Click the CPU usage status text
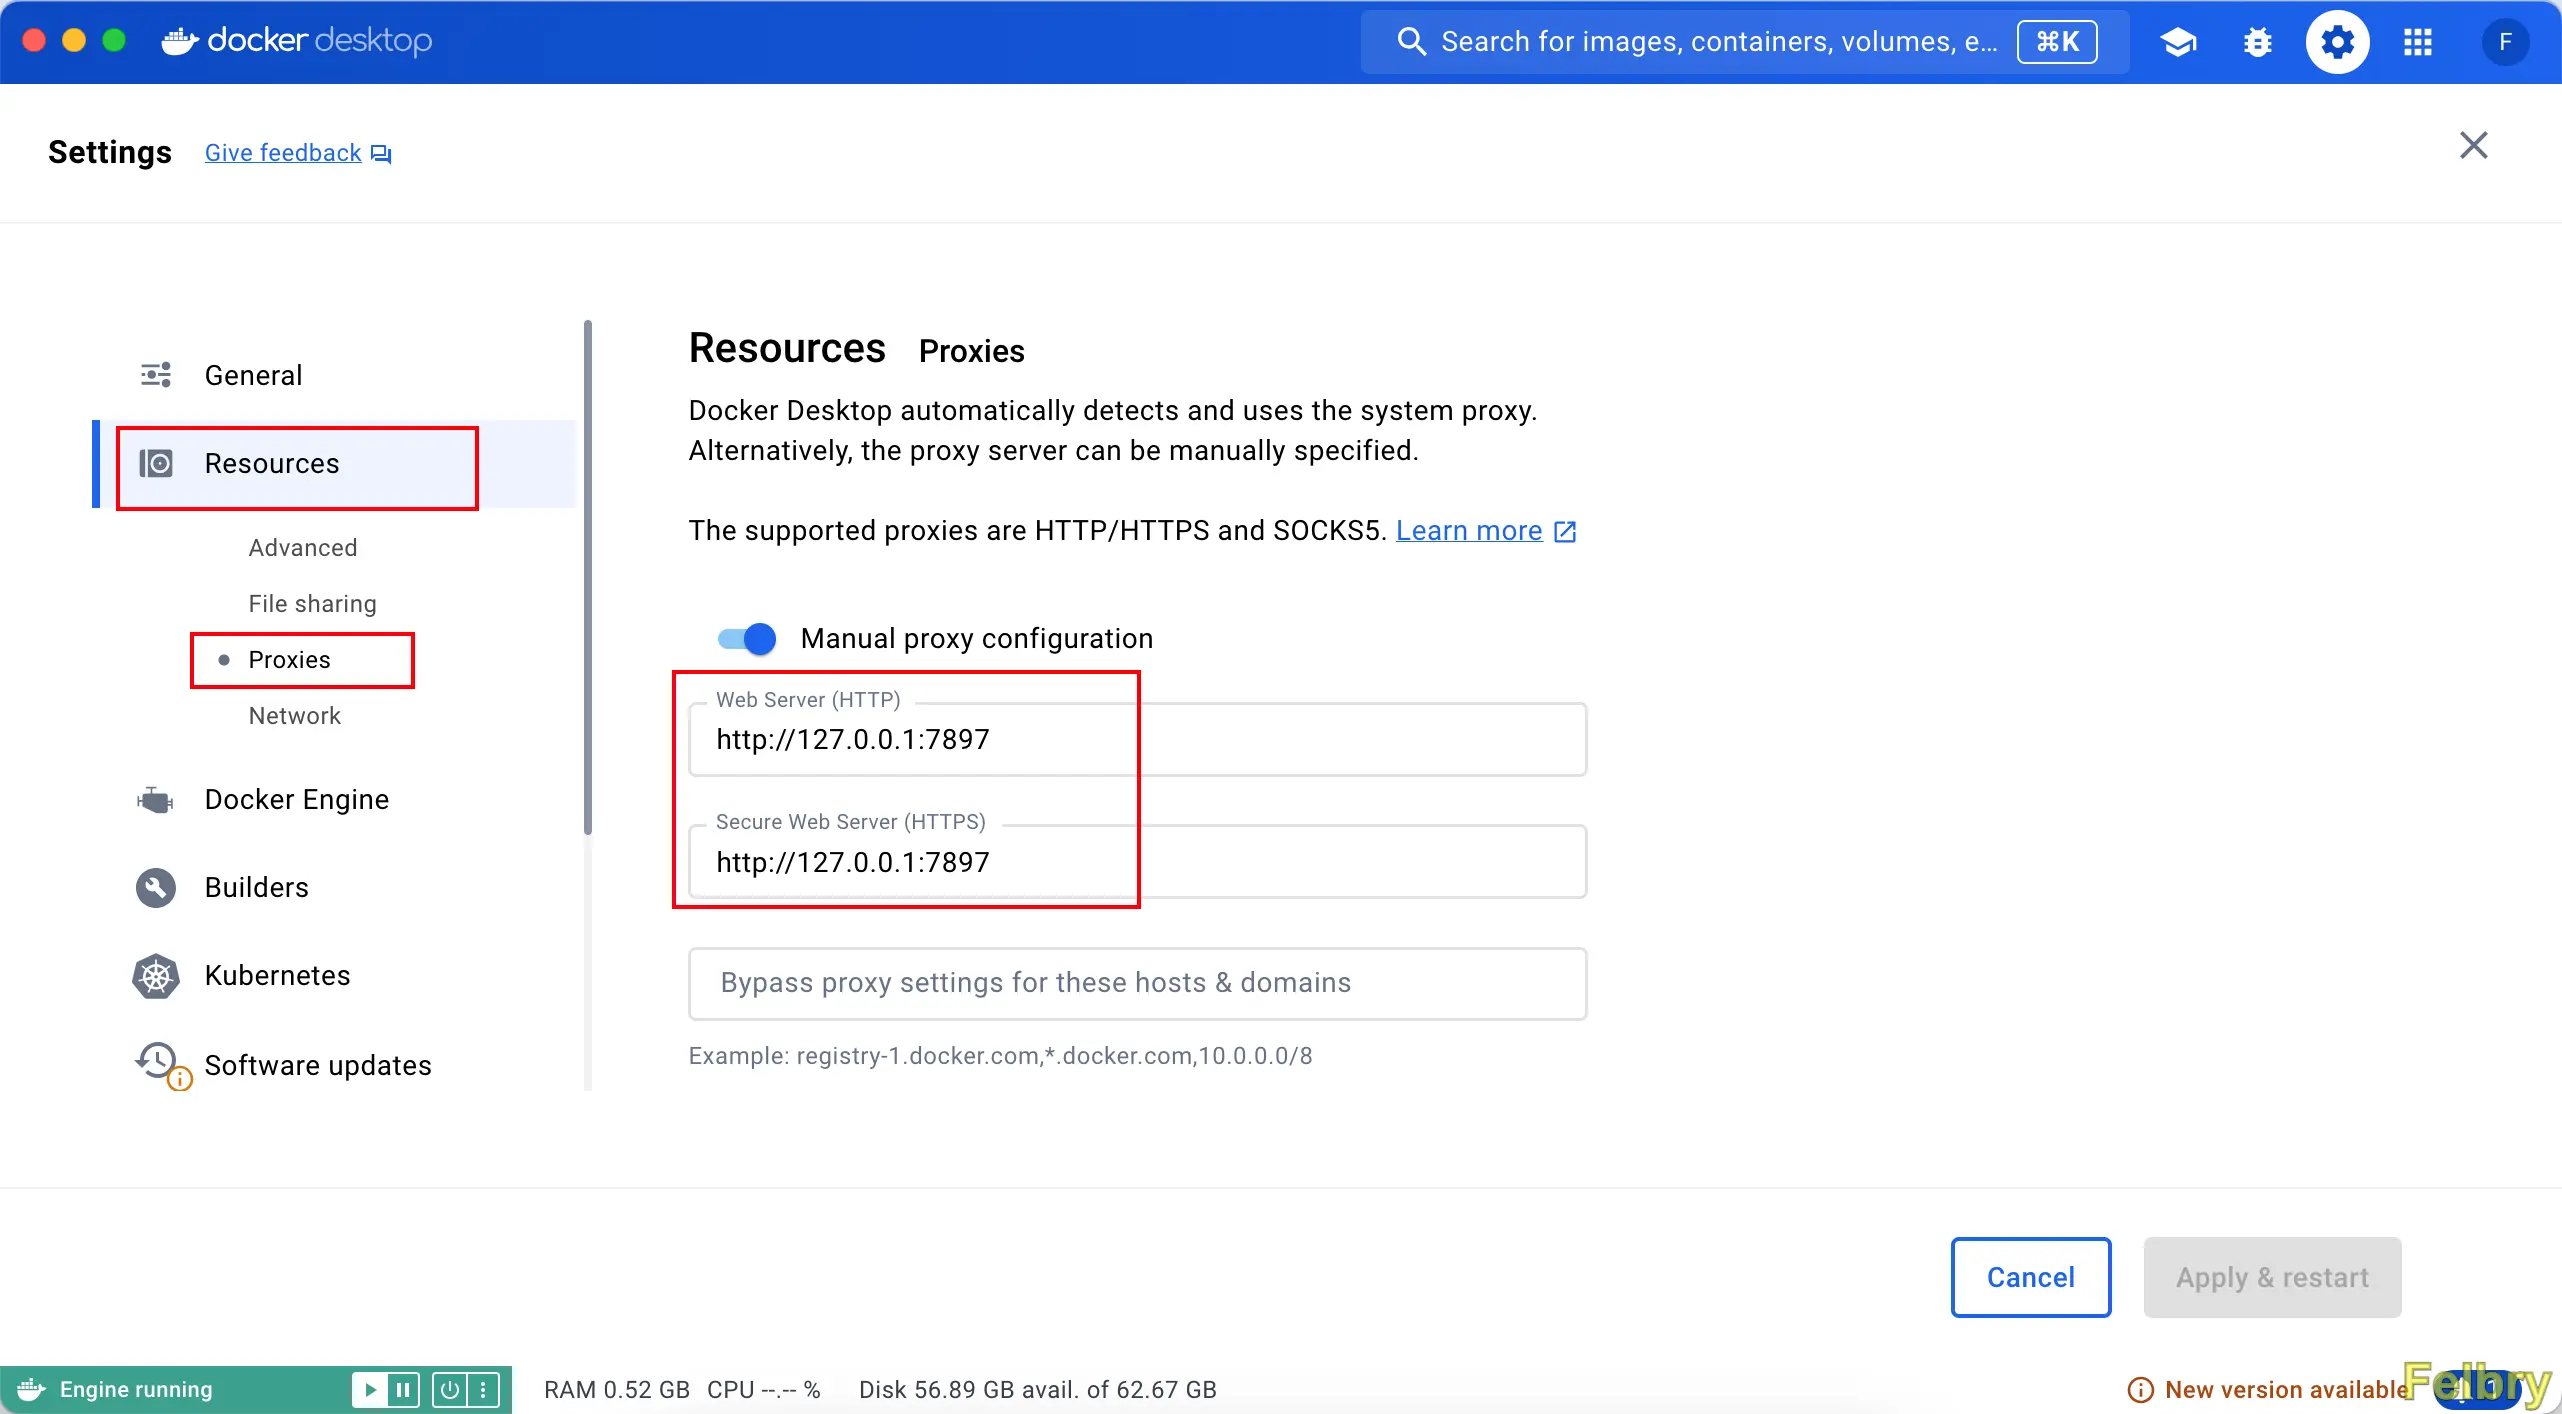The image size is (2562, 1414). [764, 1390]
